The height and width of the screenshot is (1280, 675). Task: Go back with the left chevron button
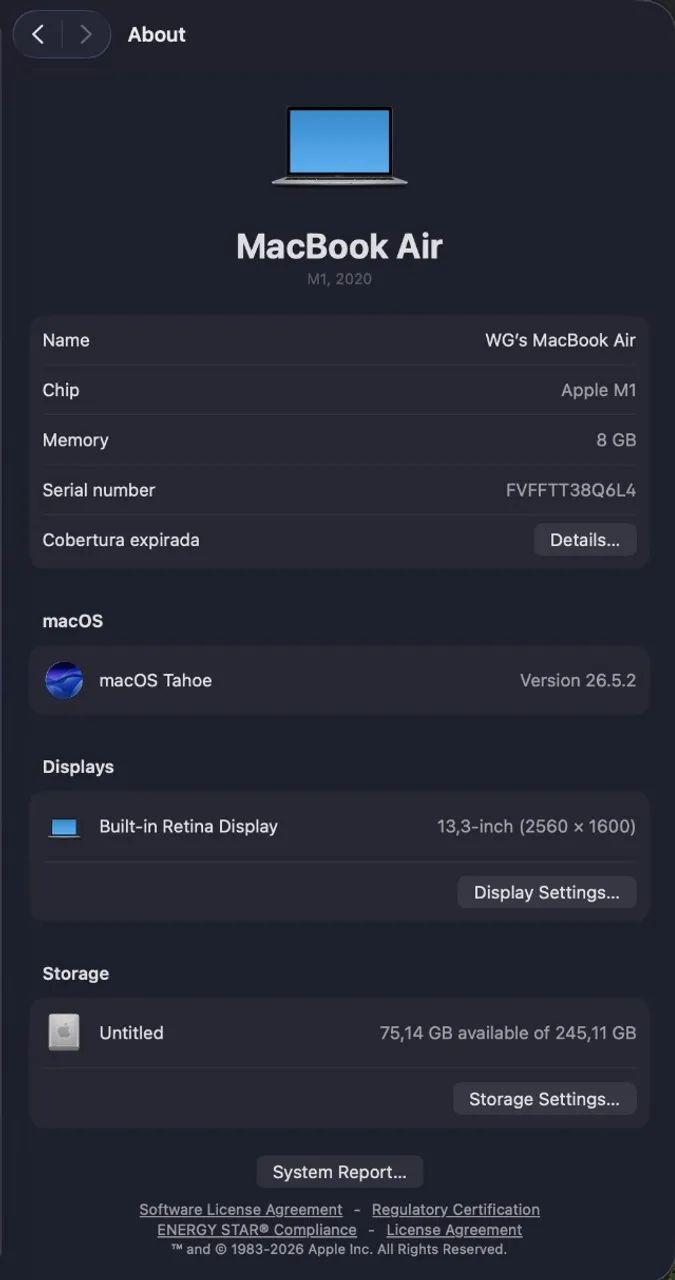(38, 34)
